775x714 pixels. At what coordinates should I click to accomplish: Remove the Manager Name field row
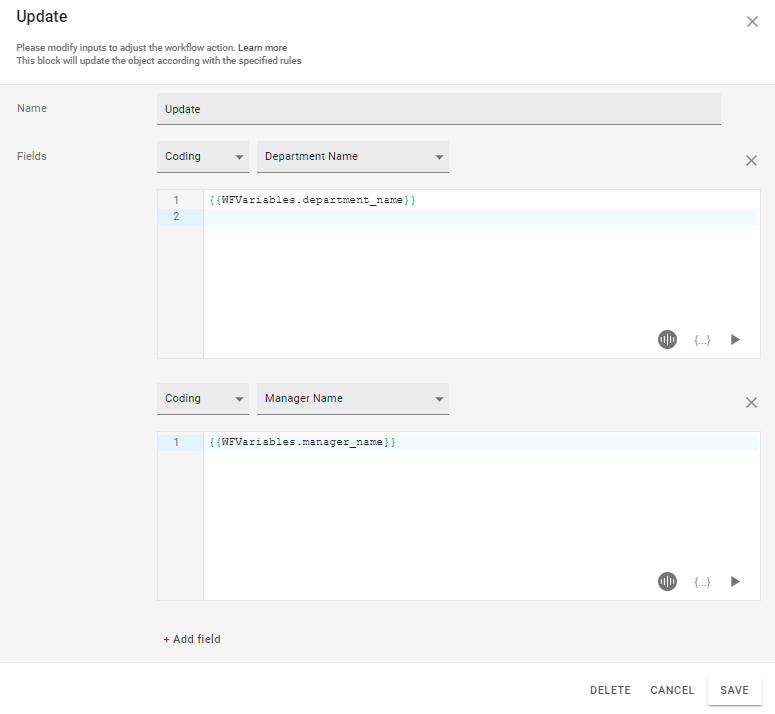pos(751,402)
